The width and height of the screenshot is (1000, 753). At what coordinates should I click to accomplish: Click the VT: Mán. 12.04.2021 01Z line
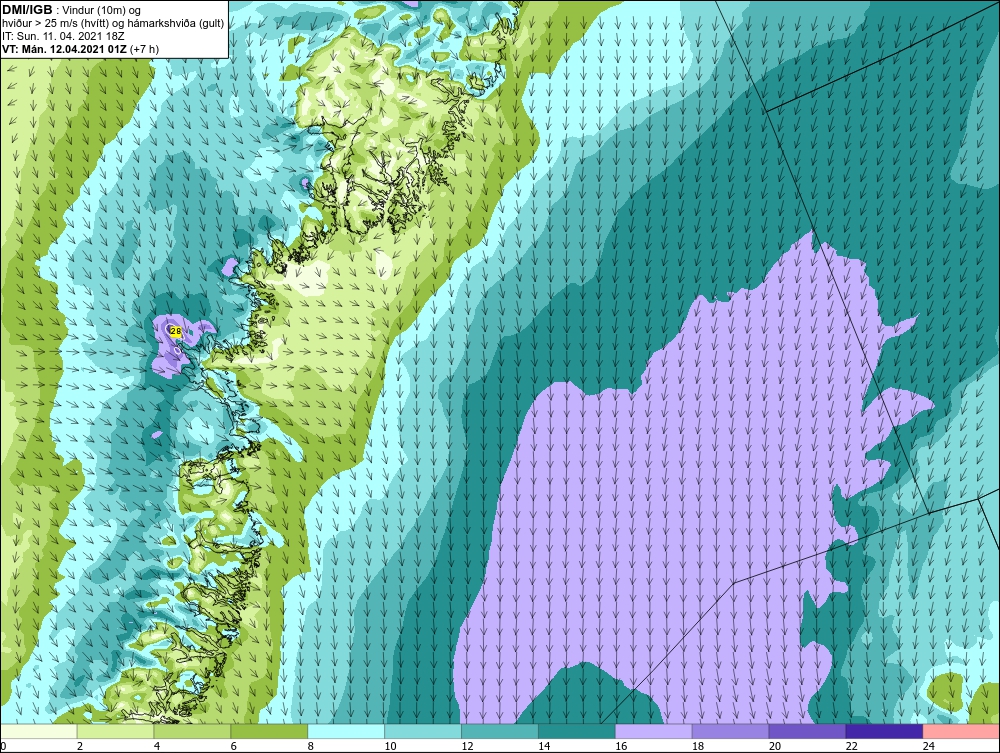click(x=80, y=49)
